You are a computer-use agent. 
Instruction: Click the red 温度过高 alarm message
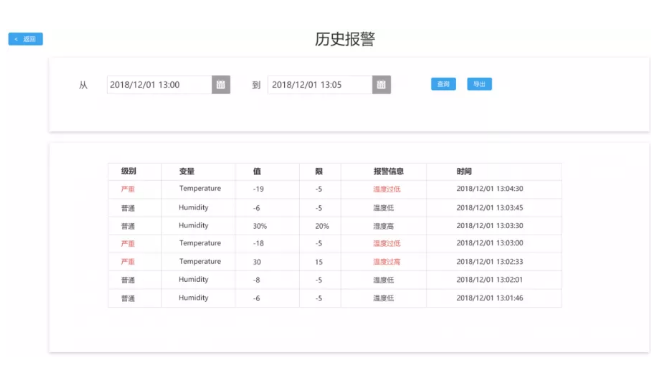(x=387, y=262)
